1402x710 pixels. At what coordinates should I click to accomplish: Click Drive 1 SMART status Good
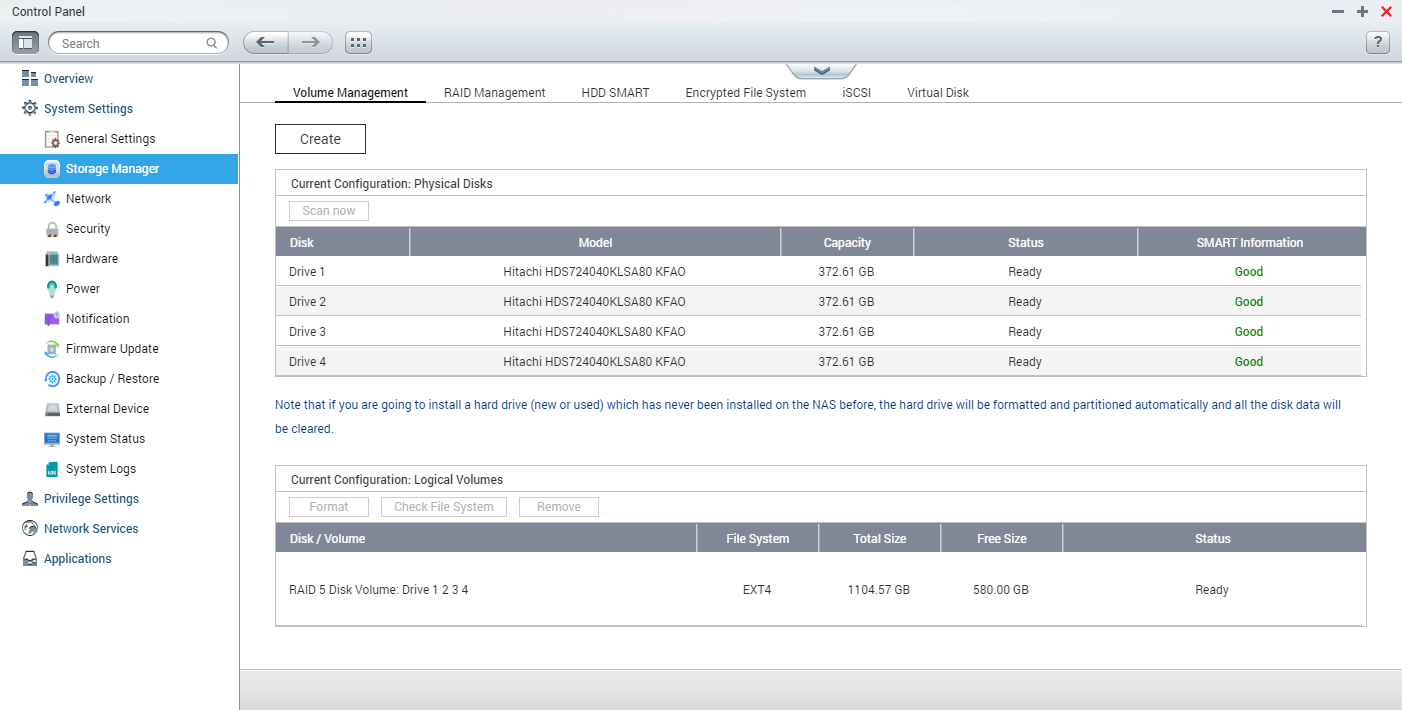point(1249,272)
